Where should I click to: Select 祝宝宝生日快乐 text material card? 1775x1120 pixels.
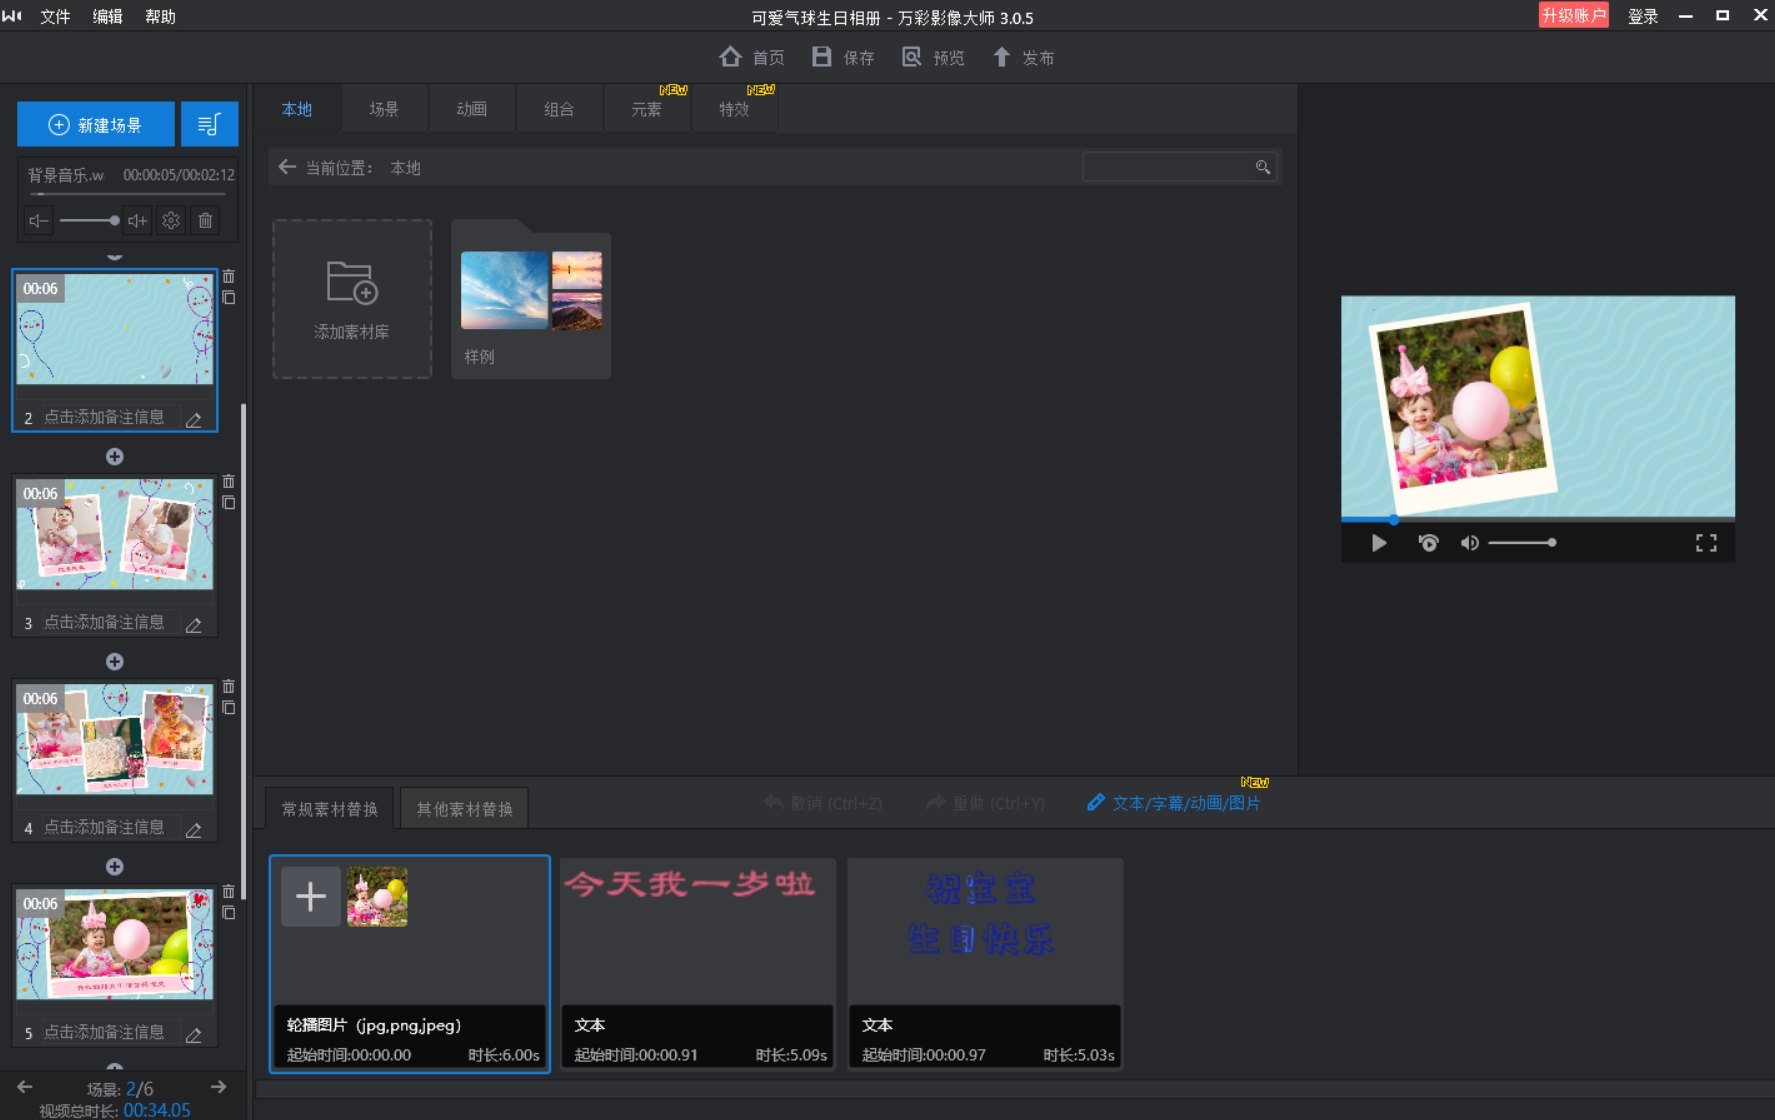pyautogui.click(x=985, y=964)
